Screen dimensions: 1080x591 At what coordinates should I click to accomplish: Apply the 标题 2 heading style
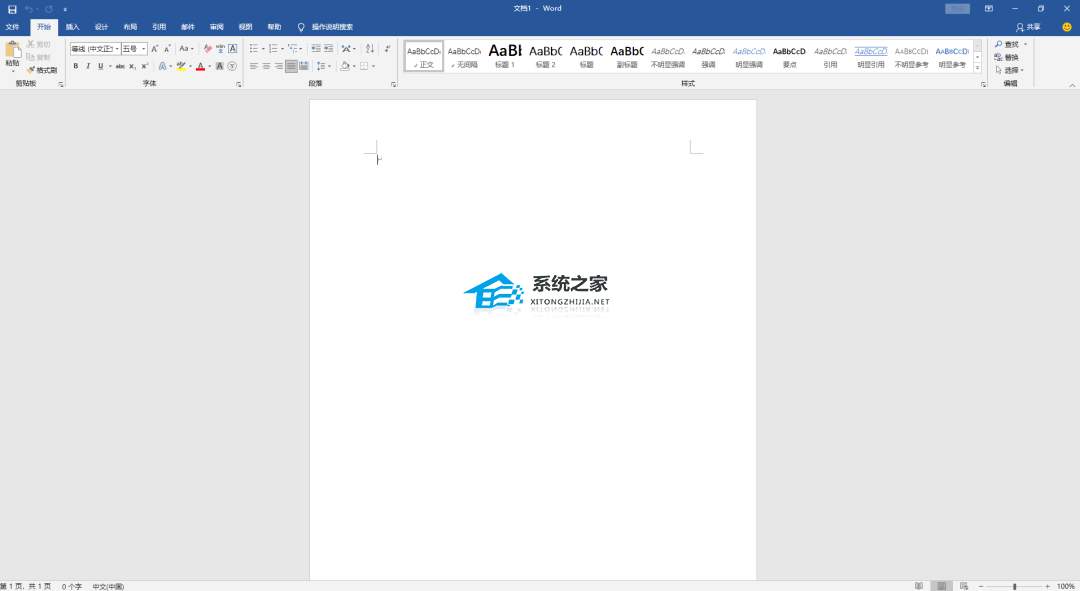[x=546, y=56]
